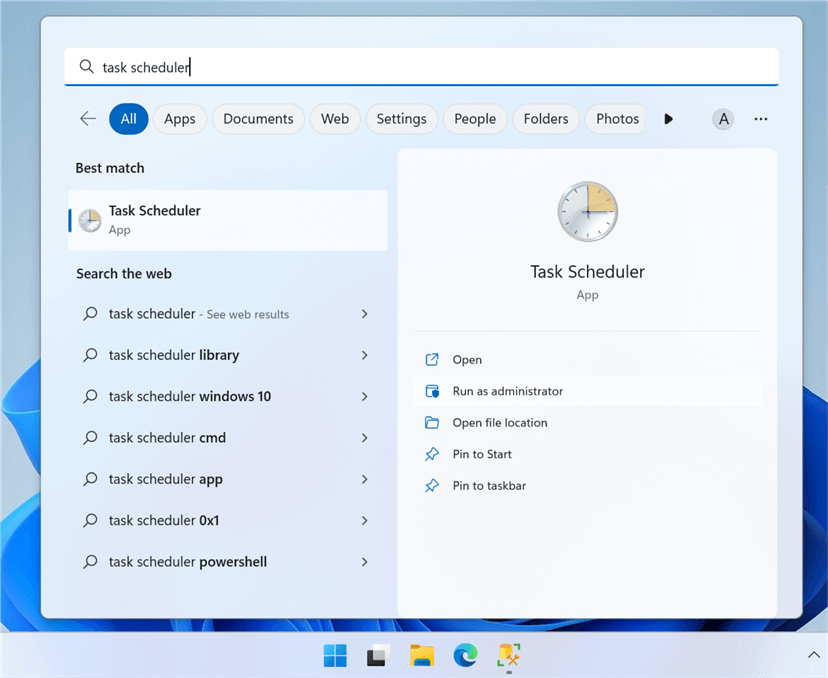Click the Pin to Start pin icon
This screenshot has height=678, width=828.
(x=432, y=454)
